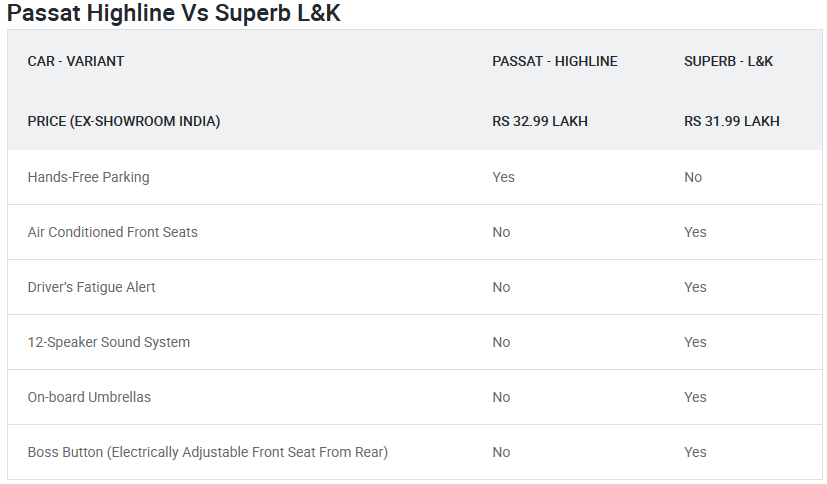827x484 pixels.
Task: Click Passat's No for Driver's Fatigue Alert
Action: point(501,287)
